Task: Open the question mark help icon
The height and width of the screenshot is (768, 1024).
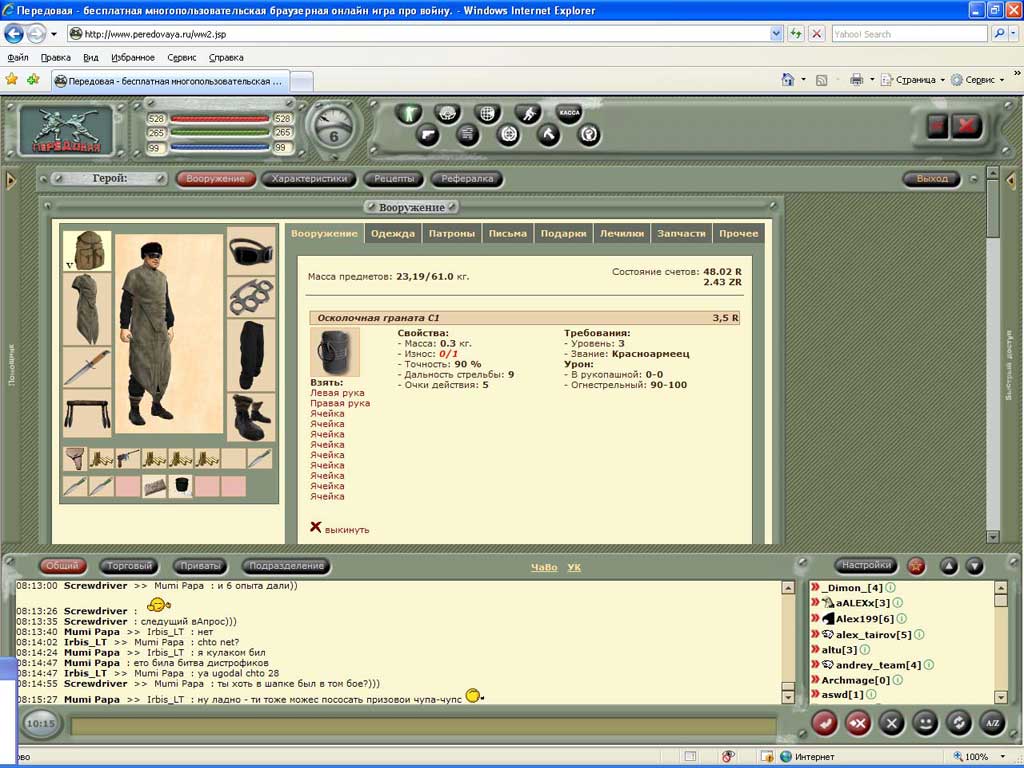Action: click(x=589, y=135)
